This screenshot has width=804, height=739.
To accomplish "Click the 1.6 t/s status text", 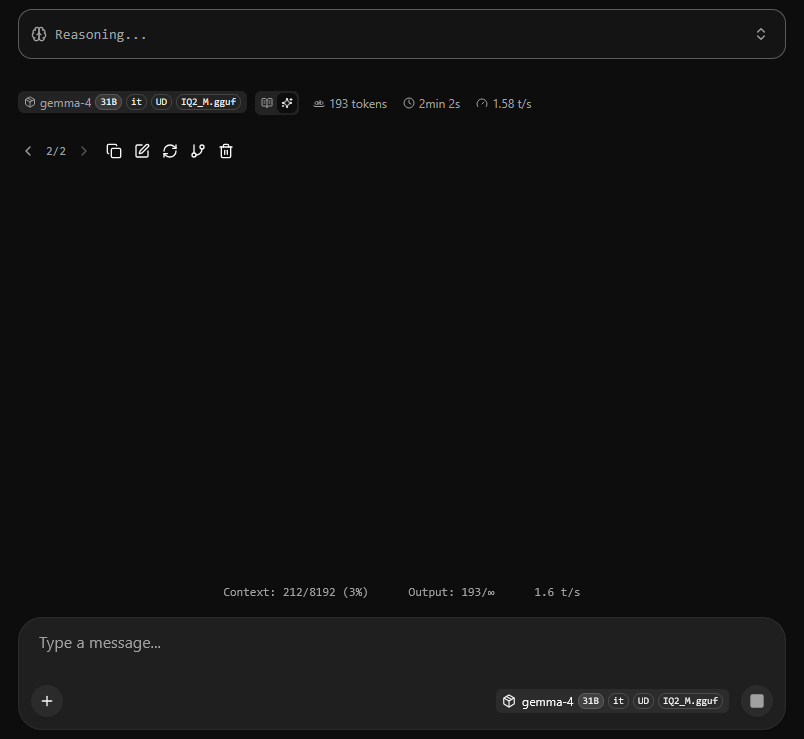I will pos(557,592).
